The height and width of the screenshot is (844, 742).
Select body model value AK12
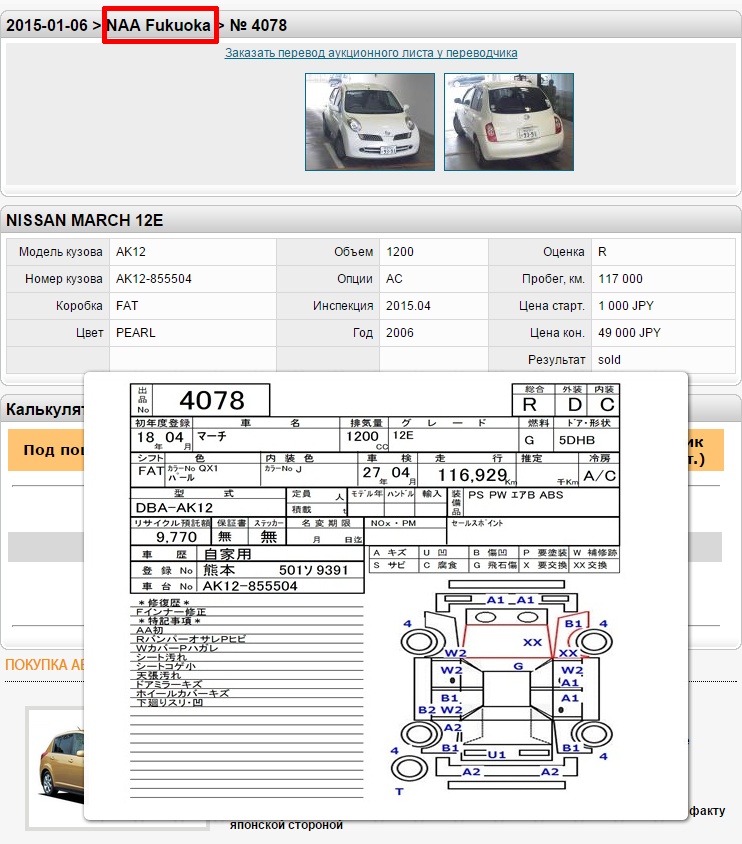(x=131, y=252)
